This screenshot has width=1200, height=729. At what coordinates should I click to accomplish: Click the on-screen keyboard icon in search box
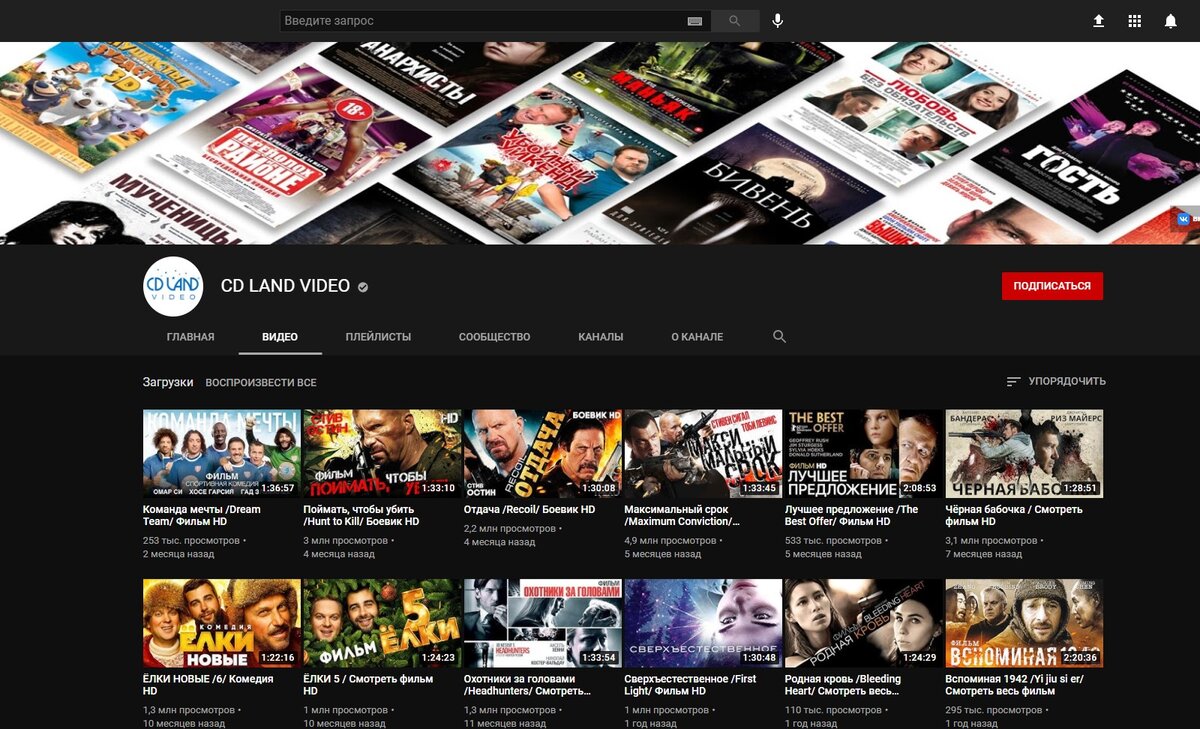point(695,21)
